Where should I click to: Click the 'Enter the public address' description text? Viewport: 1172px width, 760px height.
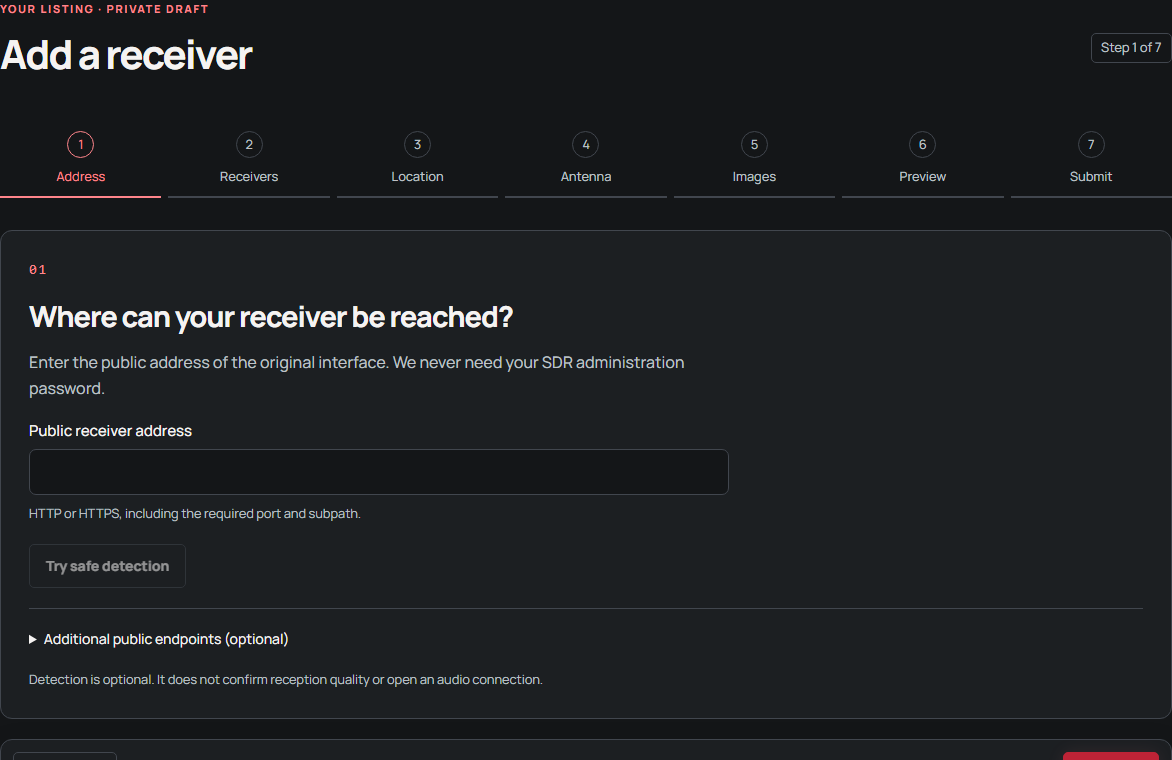357,375
